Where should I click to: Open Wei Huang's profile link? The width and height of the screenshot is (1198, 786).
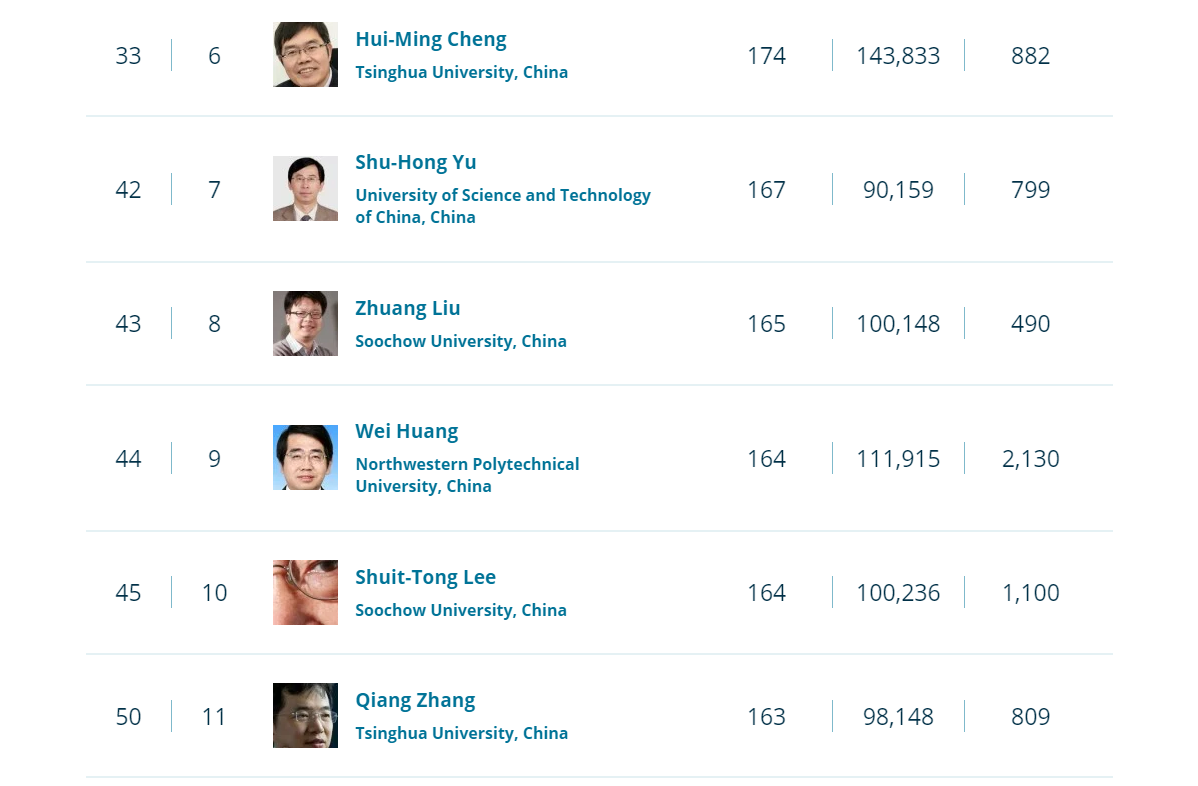pyautogui.click(x=406, y=432)
